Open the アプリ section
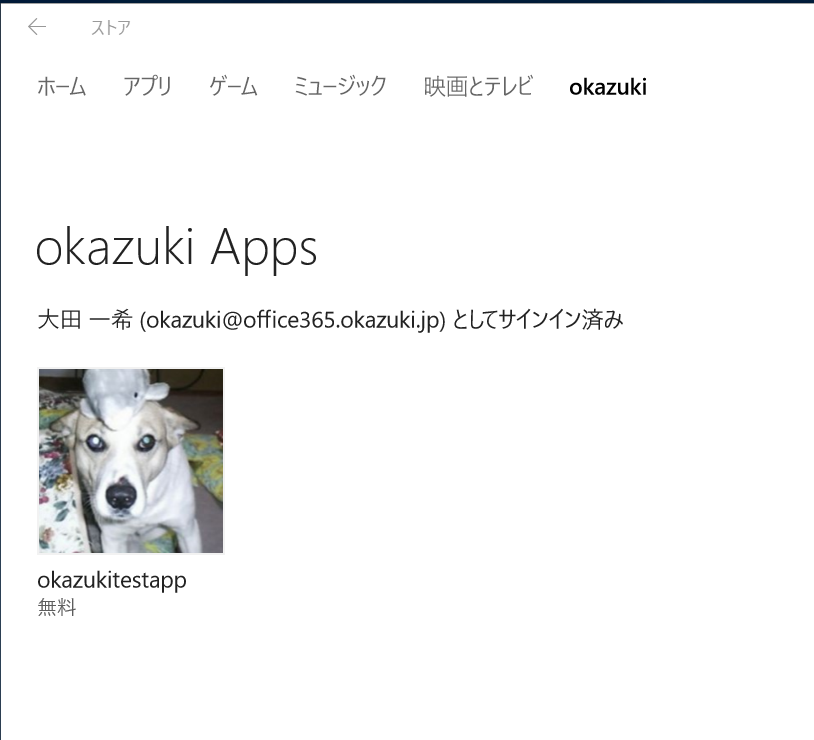The image size is (814, 740). 146,87
